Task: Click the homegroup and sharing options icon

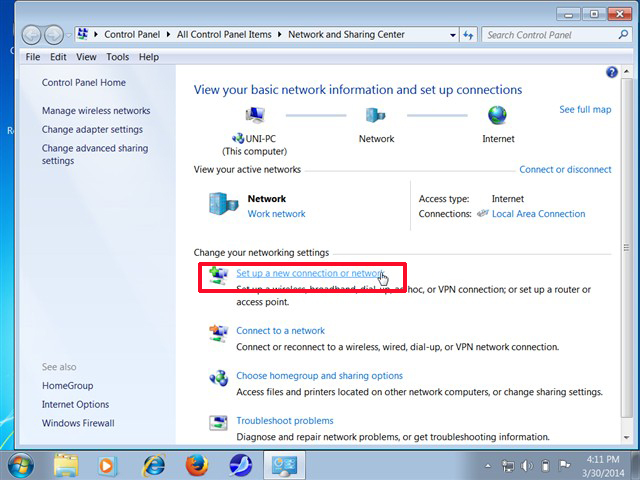Action: [x=219, y=378]
